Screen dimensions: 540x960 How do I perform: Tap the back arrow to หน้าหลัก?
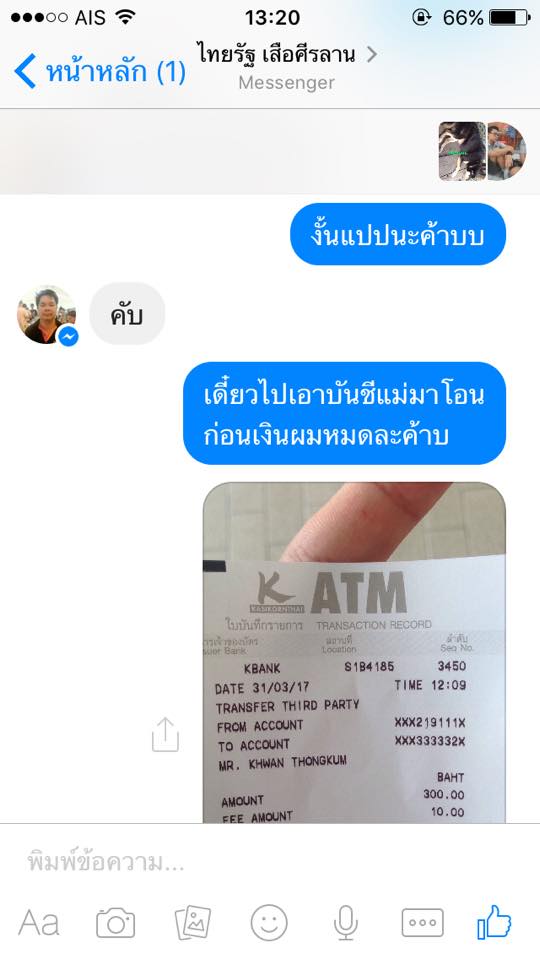coord(26,71)
